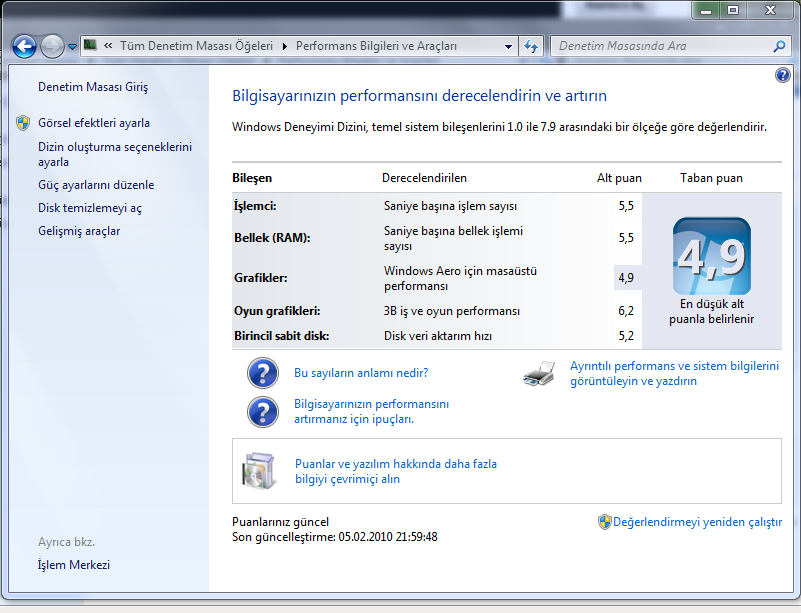The height and width of the screenshot is (613, 801).
Task: Open Bu sayıların anlamı nedir? link
Action: 361,373
